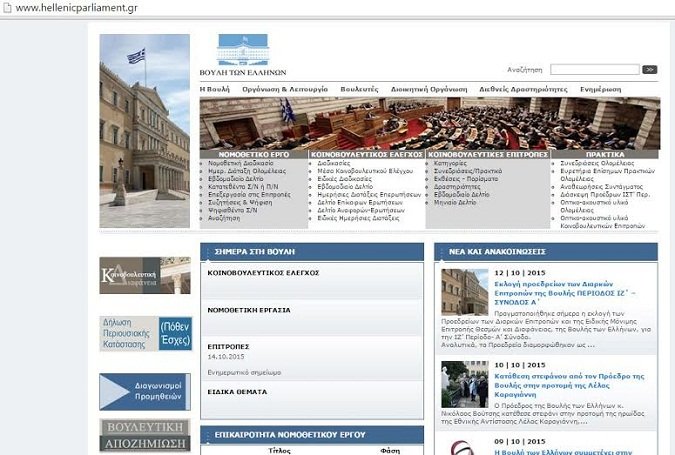Click the ΝΕΑ ΚΑΙ ΑΝΑΚΟΙΝΩΣΕΙΣ panel header
The image size is (675, 455).
click(546, 251)
